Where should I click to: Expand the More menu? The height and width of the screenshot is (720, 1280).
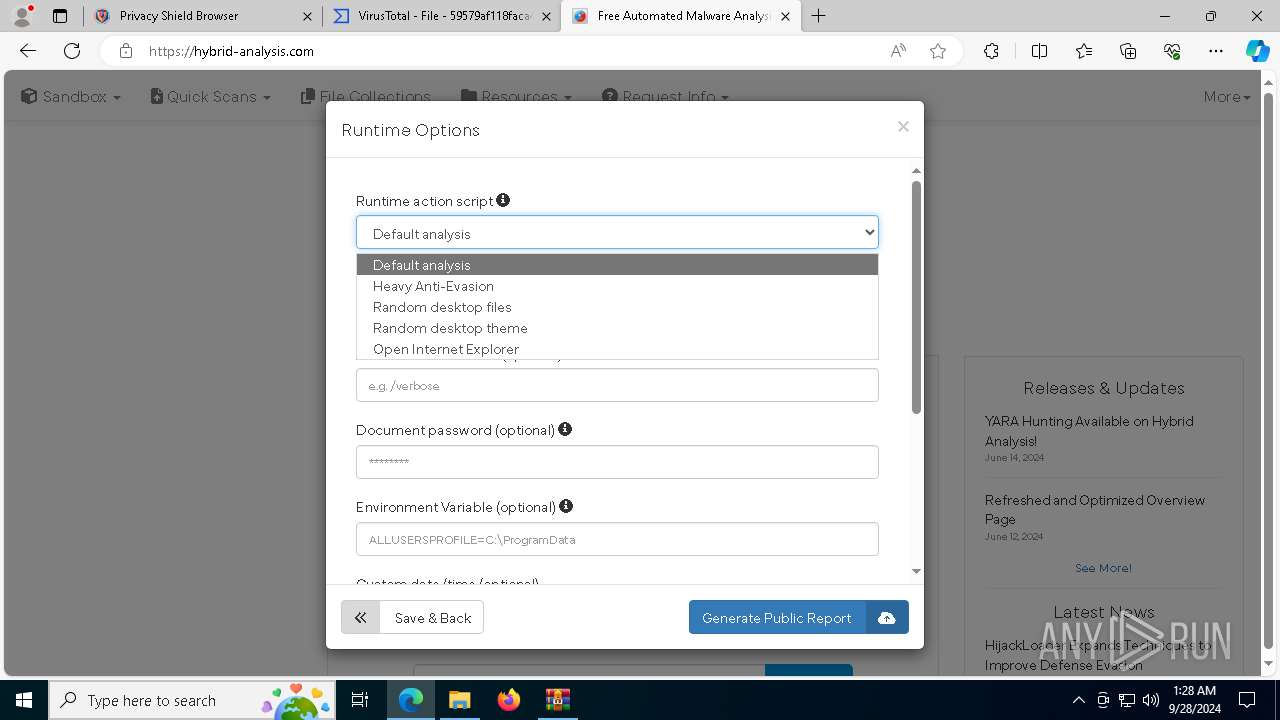pos(1227,97)
